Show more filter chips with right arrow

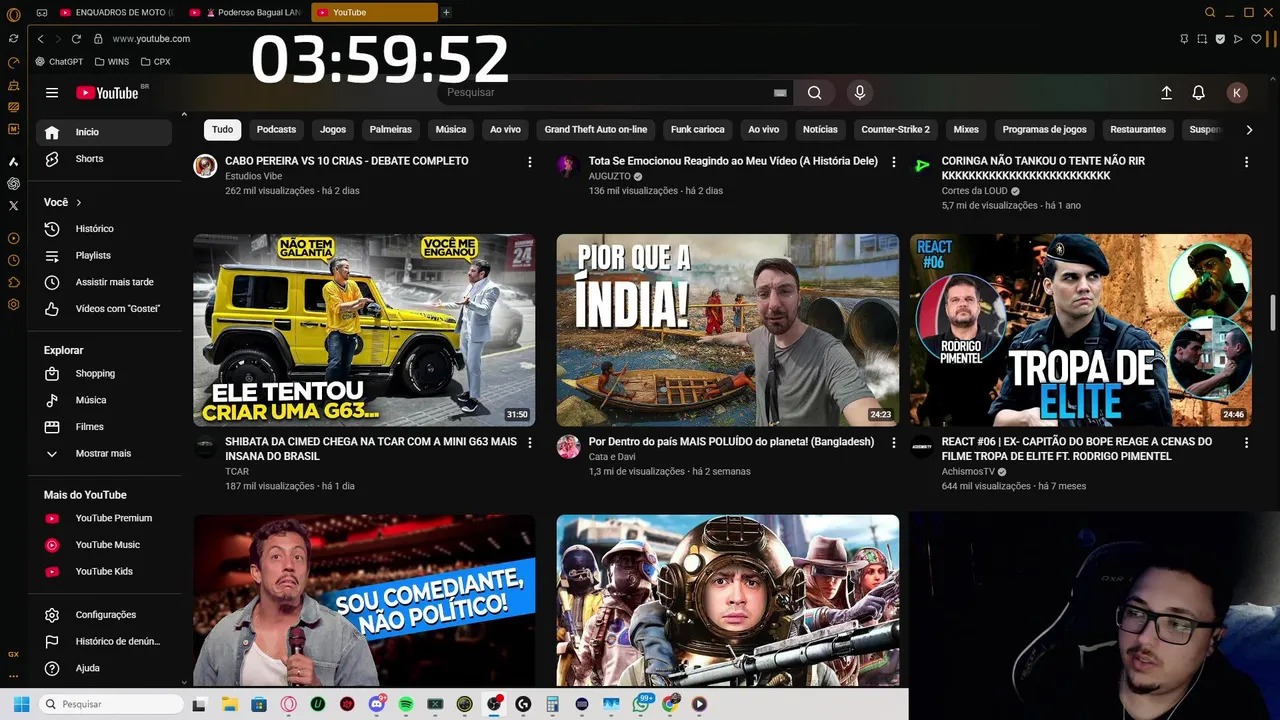[x=1248, y=130]
